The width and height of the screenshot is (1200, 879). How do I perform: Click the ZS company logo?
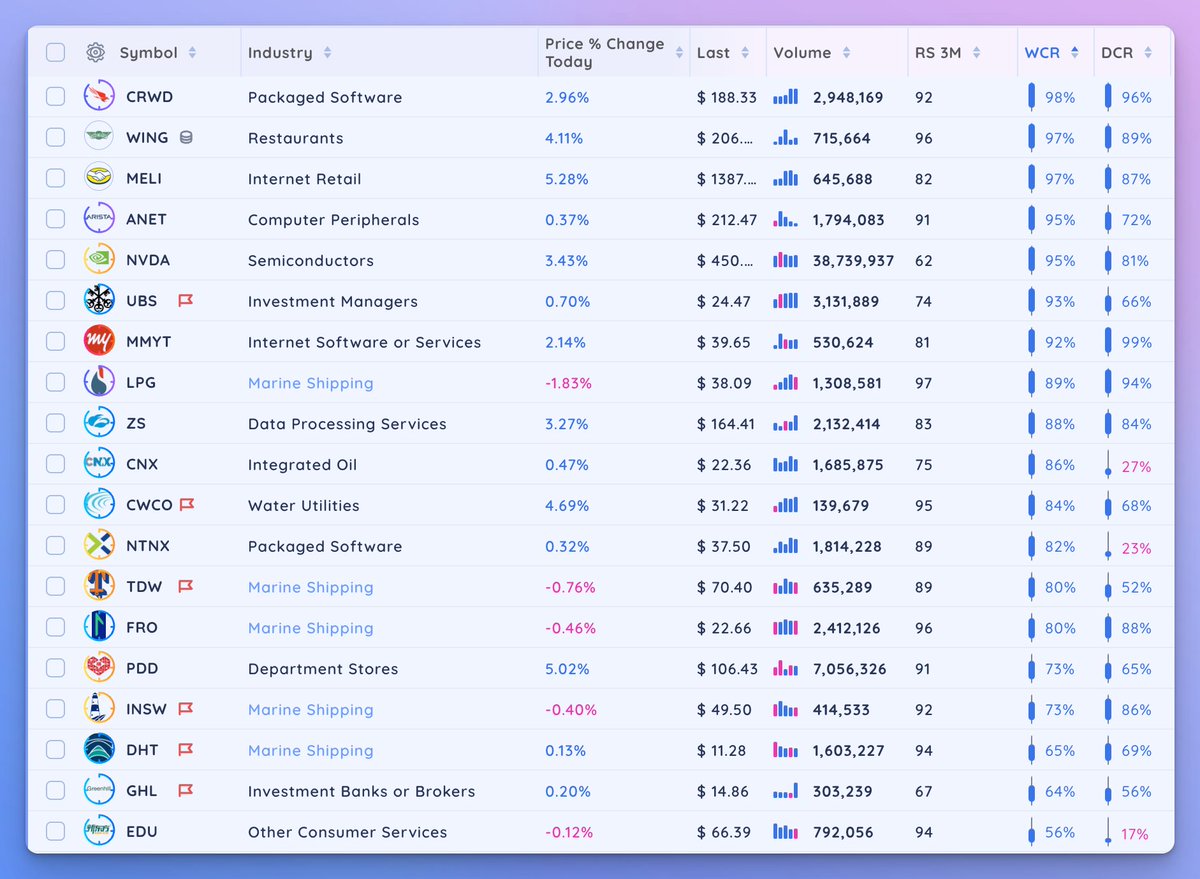pos(99,424)
